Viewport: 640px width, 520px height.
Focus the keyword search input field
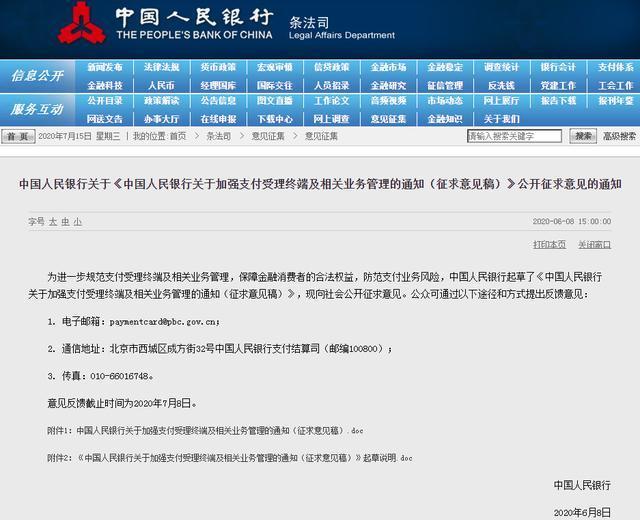(514, 136)
